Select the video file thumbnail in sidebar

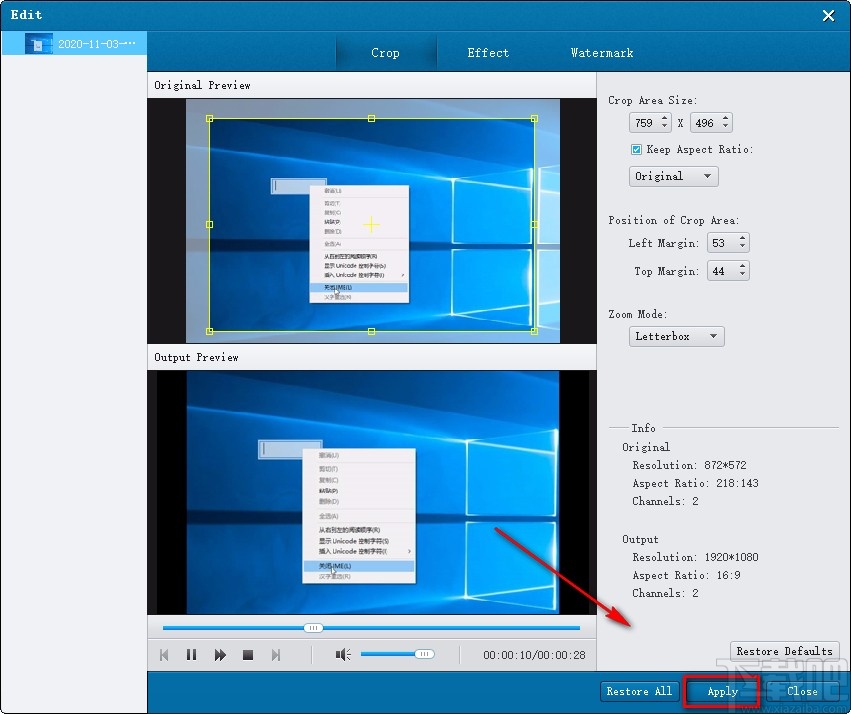tap(39, 44)
